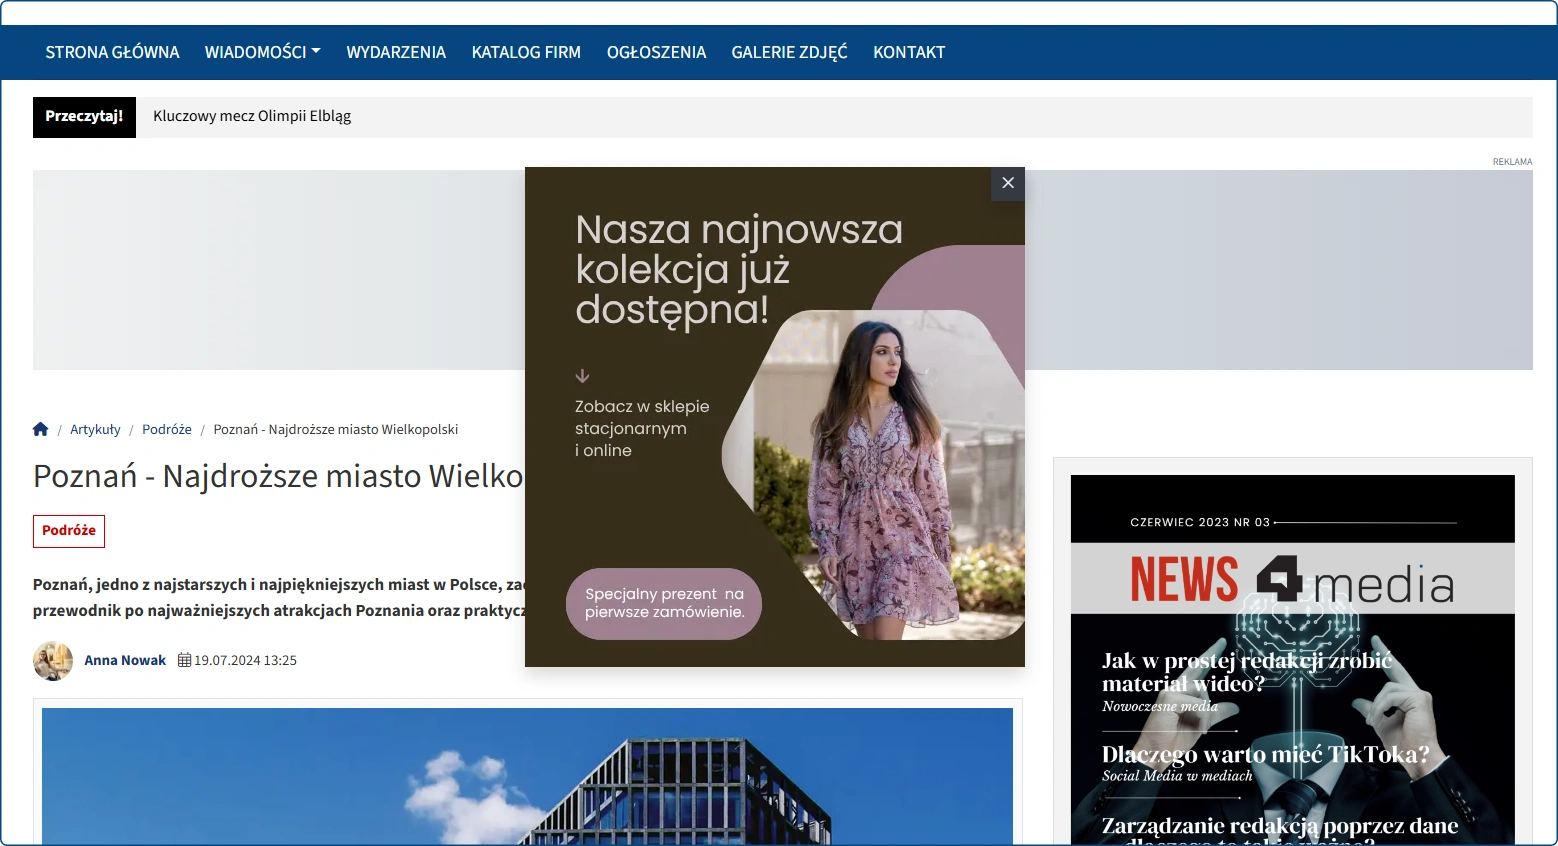Go to the Wydarzenia page
This screenshot has height=846, width=1558.
[396, 52]
